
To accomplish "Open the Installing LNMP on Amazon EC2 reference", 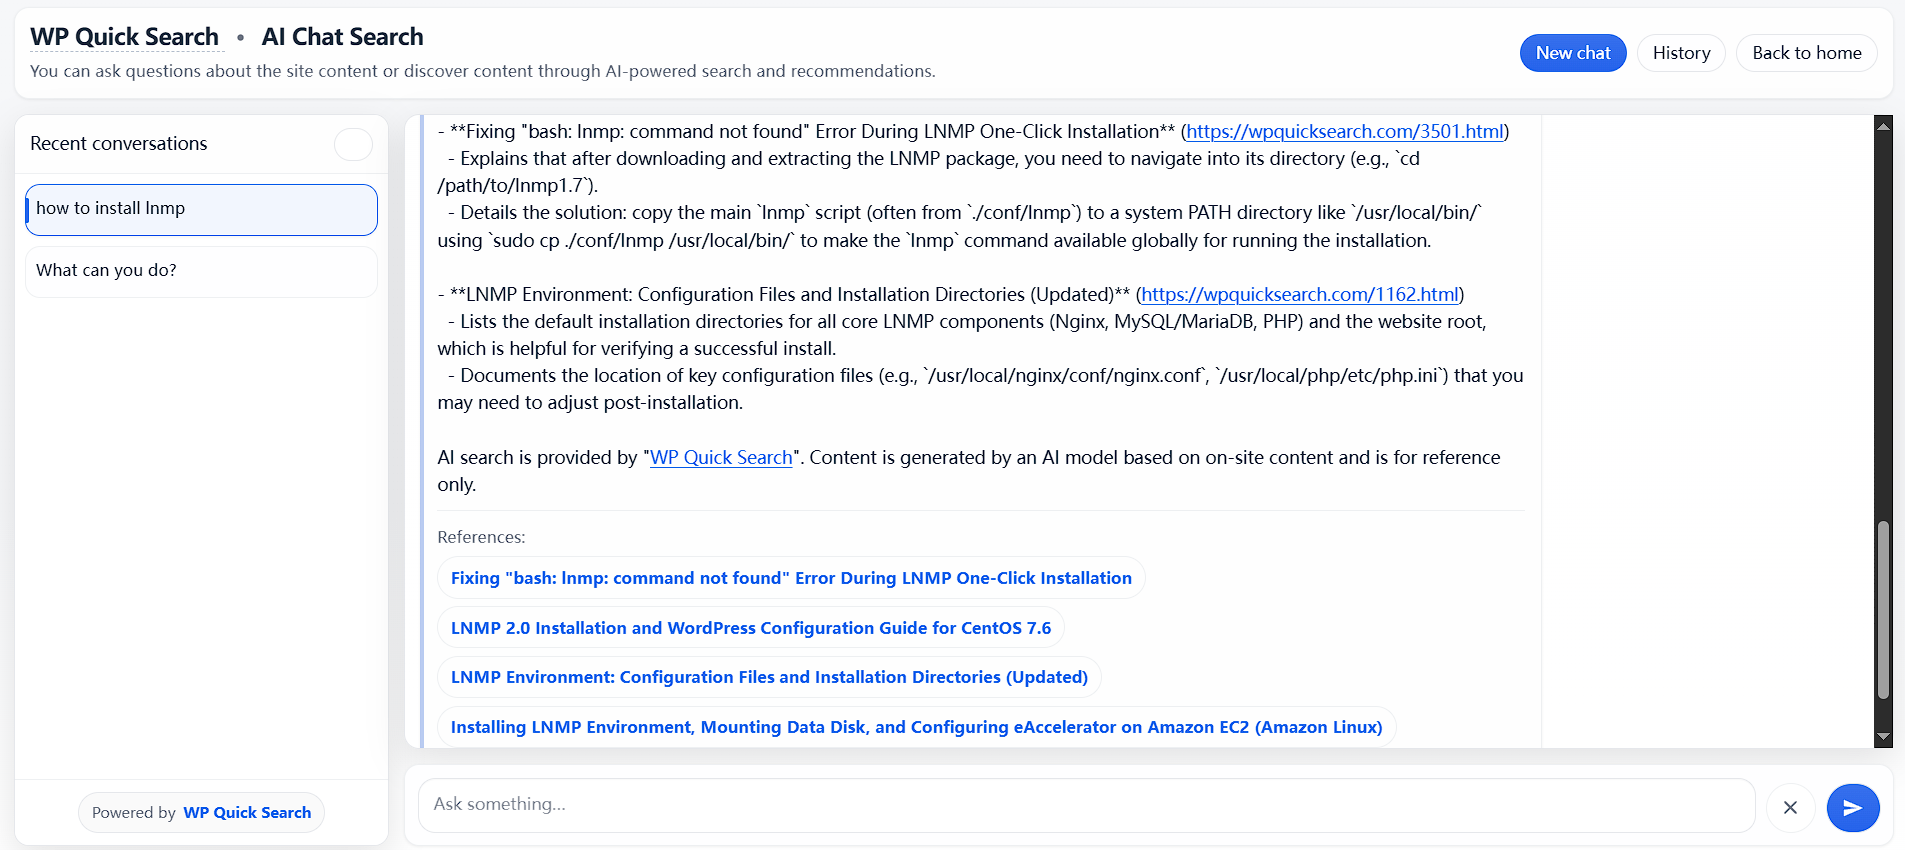I will 916,727.
